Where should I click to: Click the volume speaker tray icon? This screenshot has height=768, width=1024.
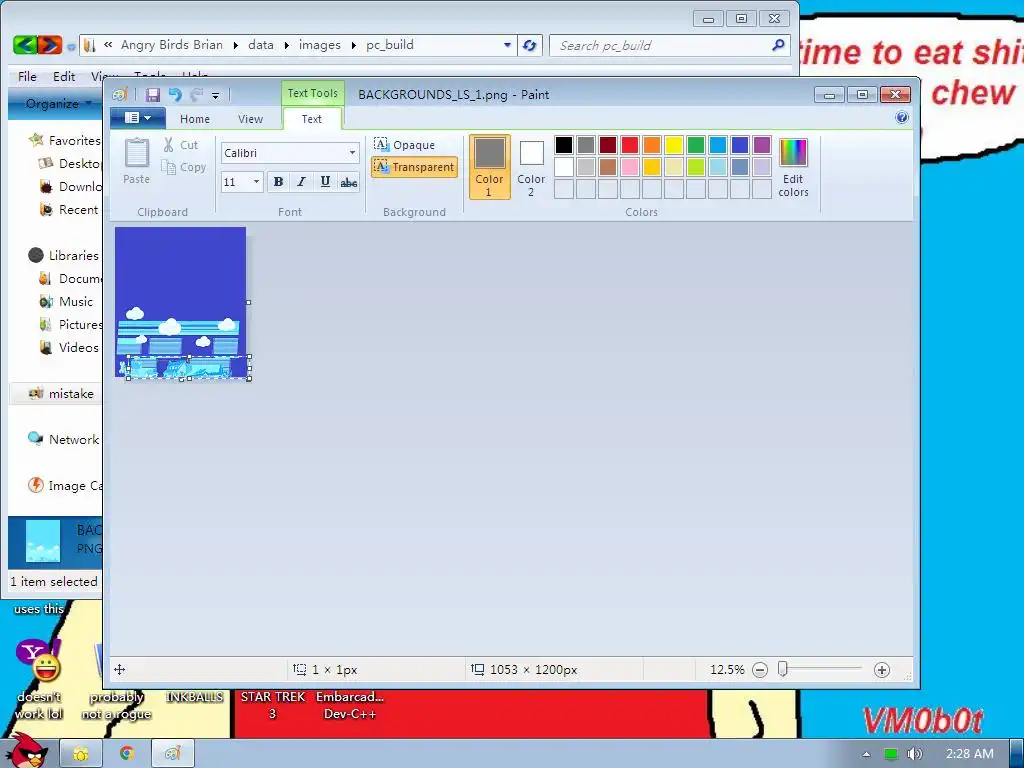tap(914, 754)
